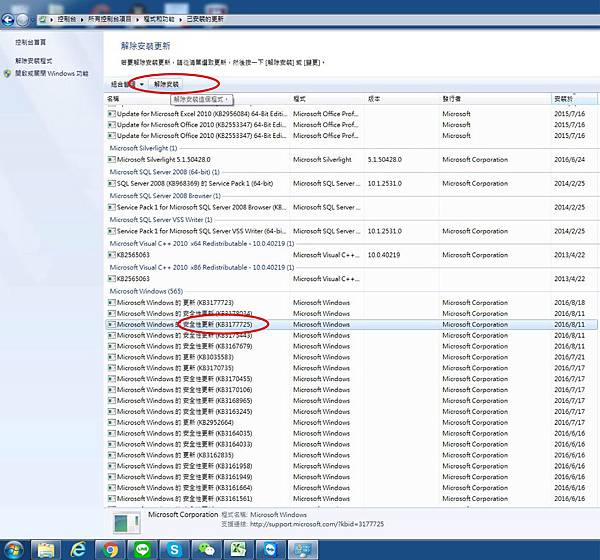The image size is (600, 560).
Task: Click the icon of the KB3035583 update row
Action: tap(111, 357)
